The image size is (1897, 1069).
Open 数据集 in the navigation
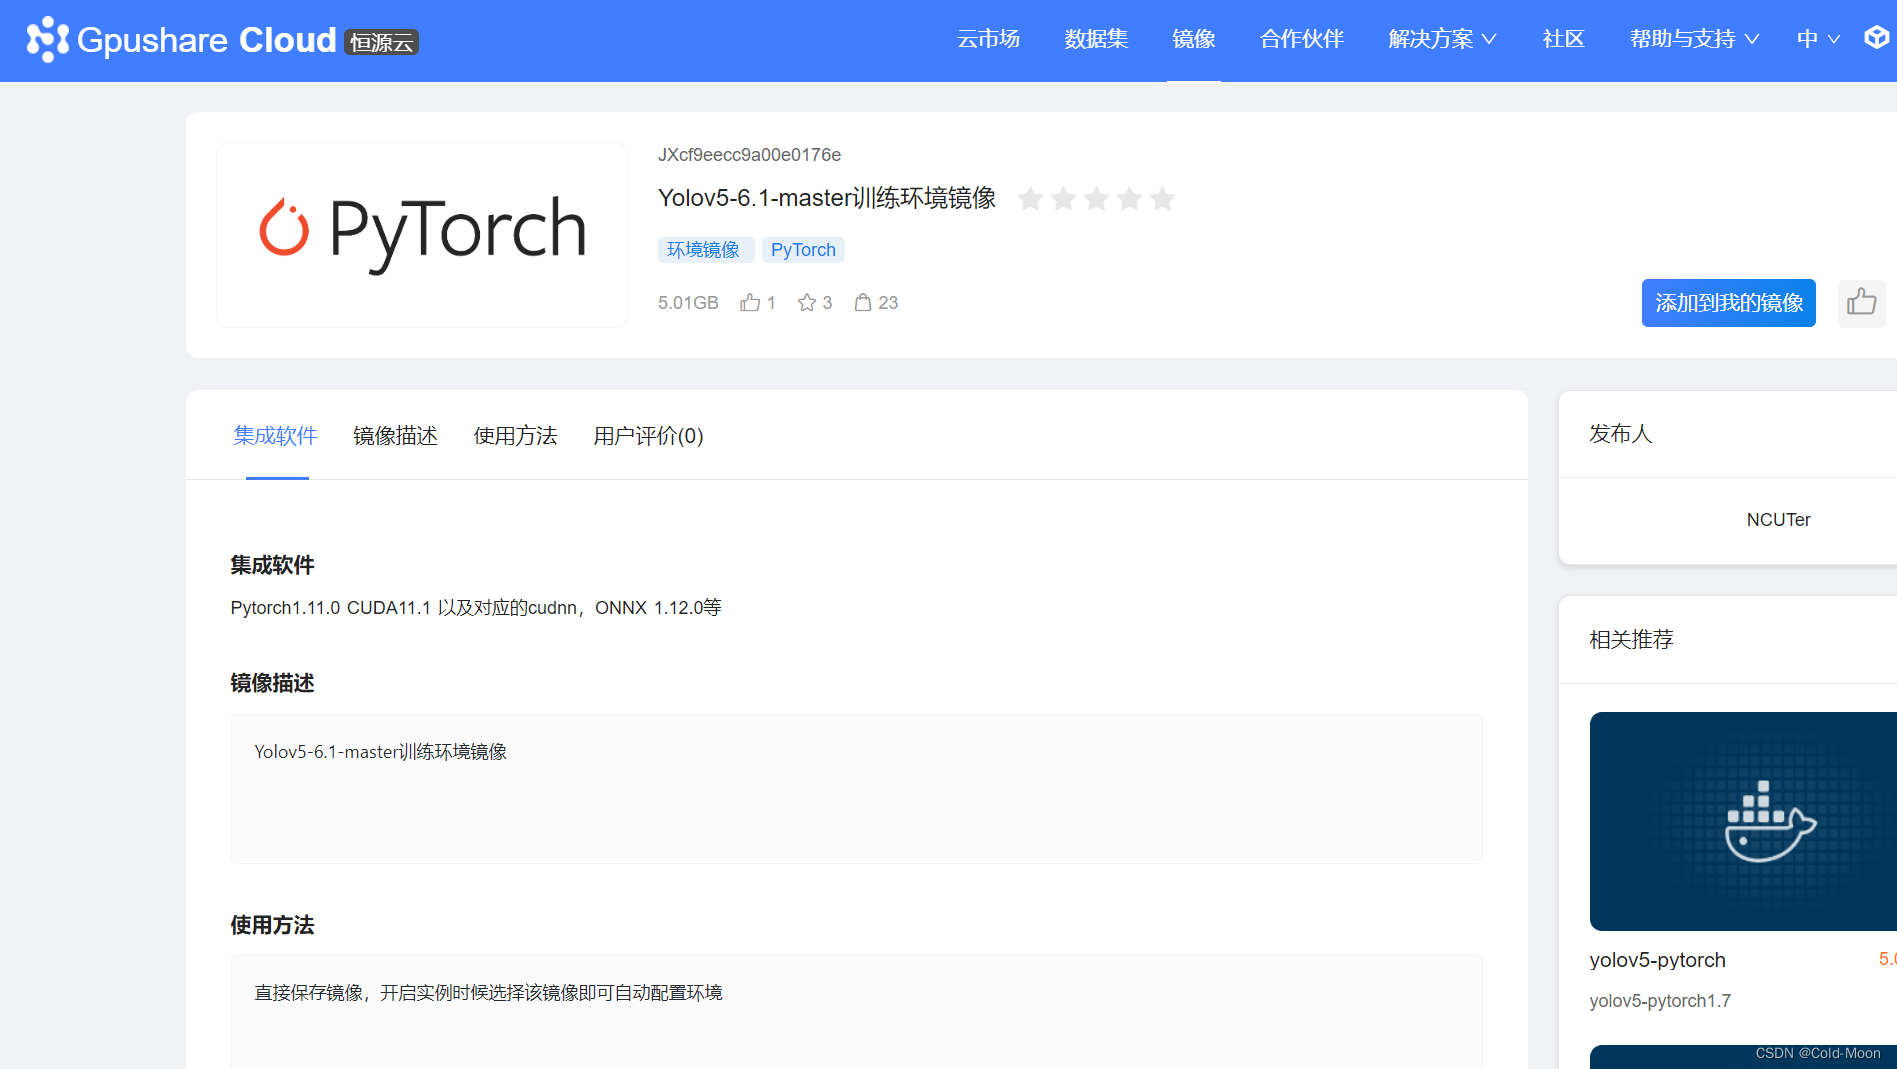tap(1096, 39)
